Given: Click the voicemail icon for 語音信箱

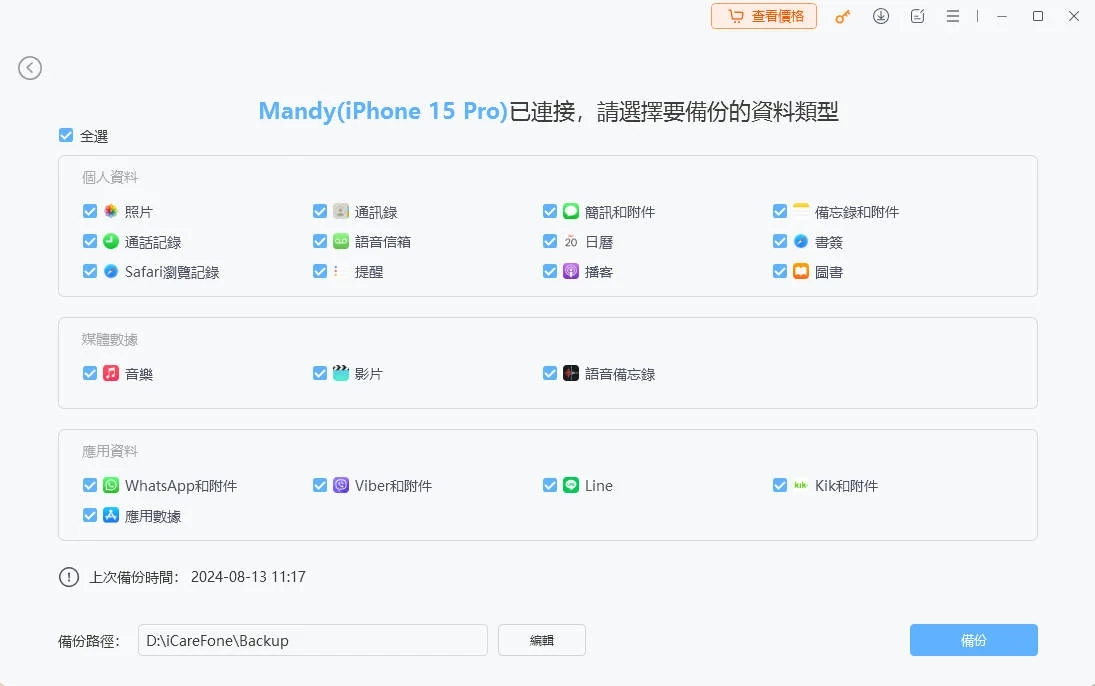Looking at the screenshot, I should pyautogui.click(x=341, y=241).
